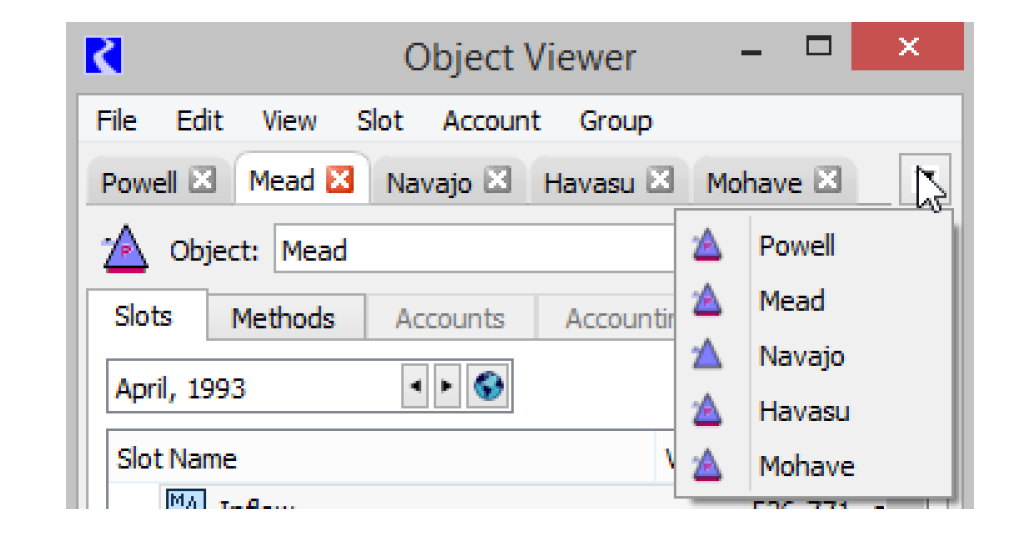Click the Havasu reservoir icon in dropdown list
The width and height of the screenshot is (1013, 539).
[x=707, y=411]
